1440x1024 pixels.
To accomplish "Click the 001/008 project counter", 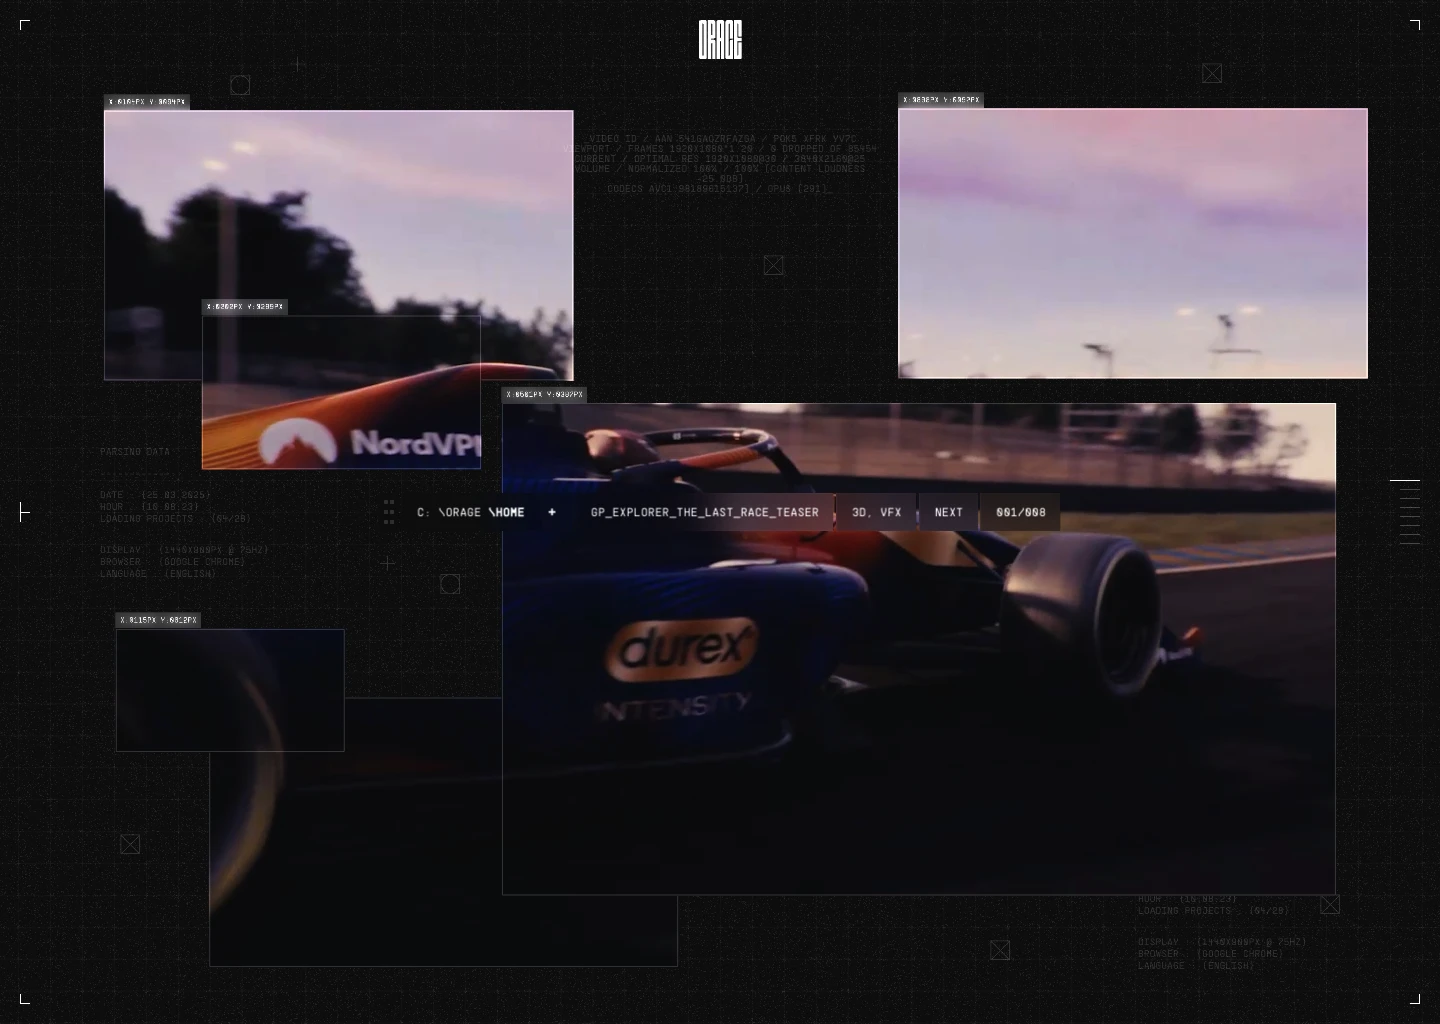I will 1021,512.
